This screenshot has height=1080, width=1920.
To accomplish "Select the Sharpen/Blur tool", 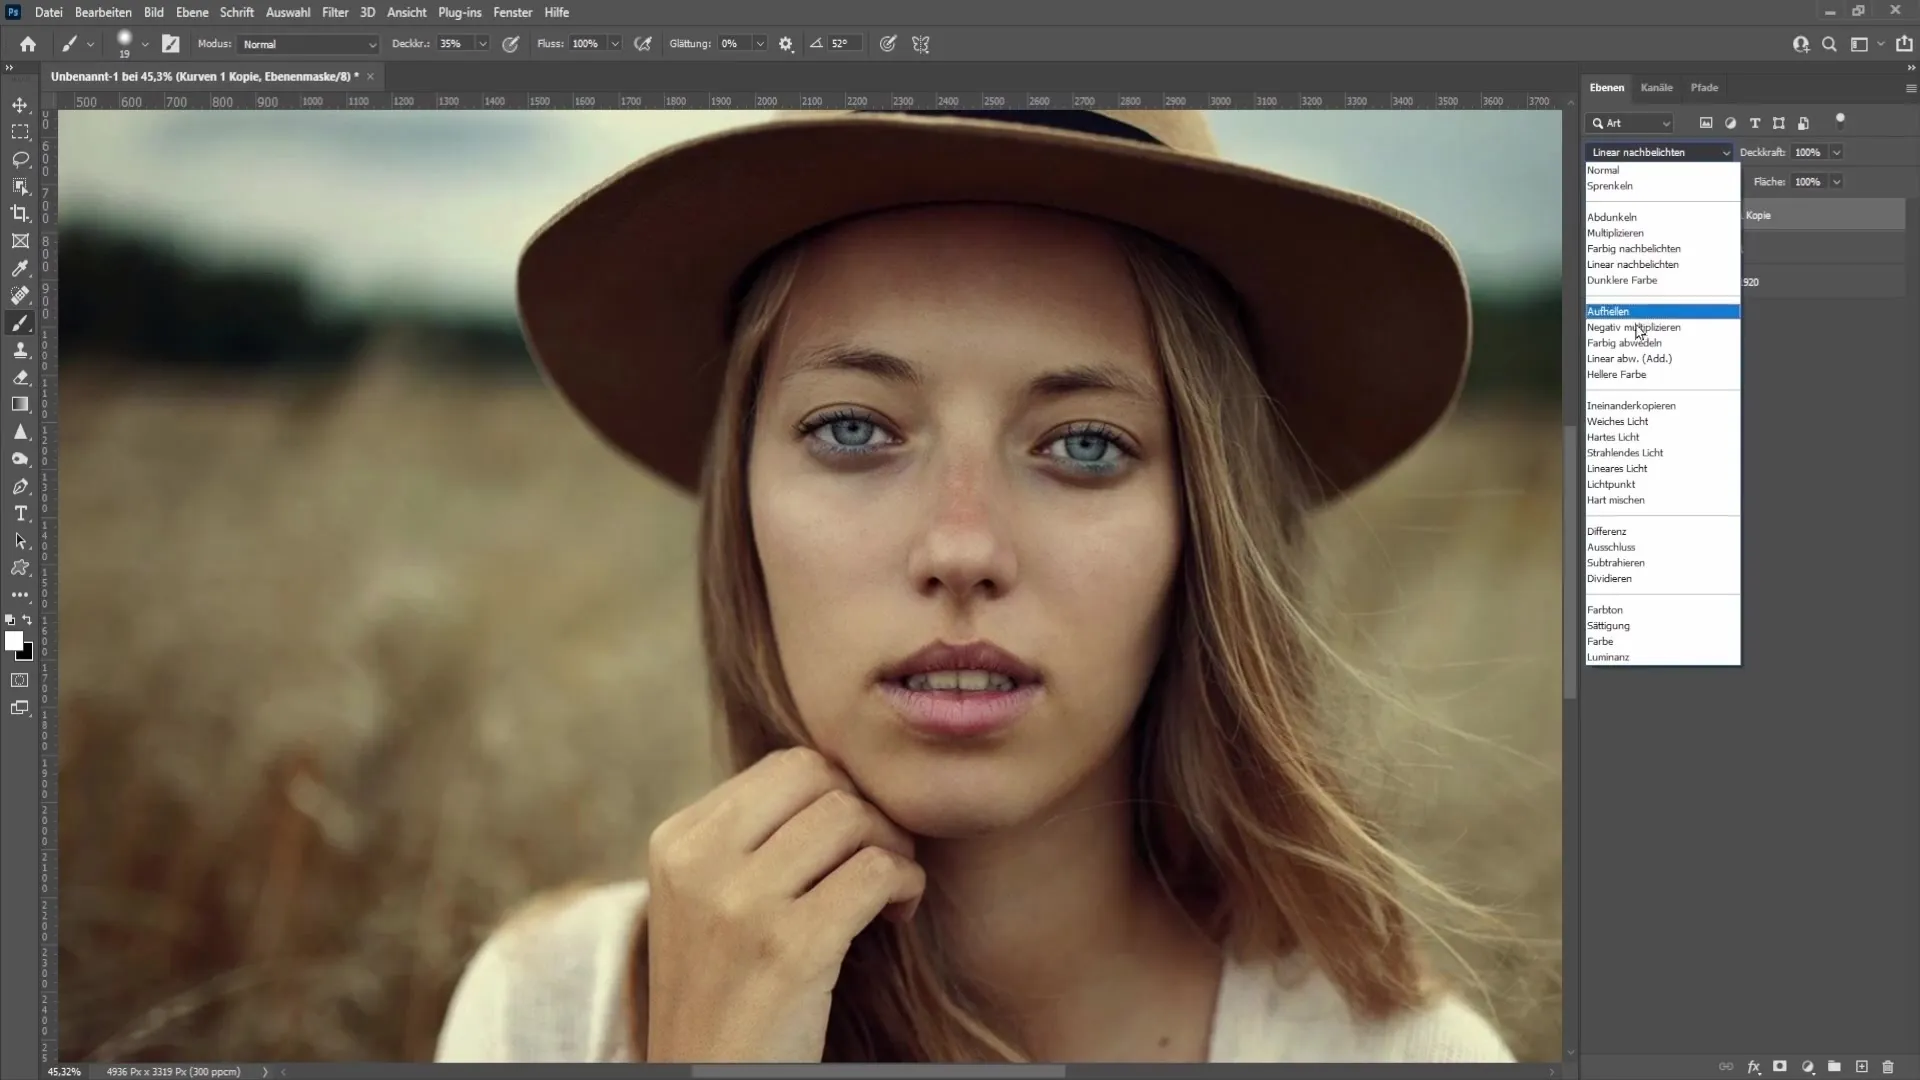I will (20, 432).
